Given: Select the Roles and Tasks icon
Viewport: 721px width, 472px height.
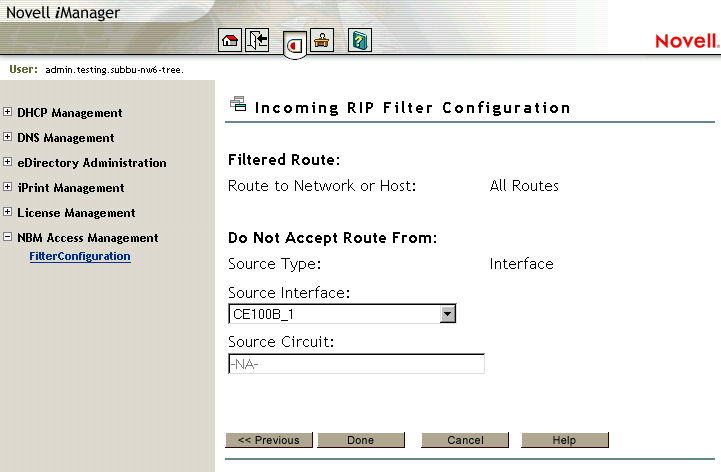Looking at the screenshot, I should coord(295,45).
